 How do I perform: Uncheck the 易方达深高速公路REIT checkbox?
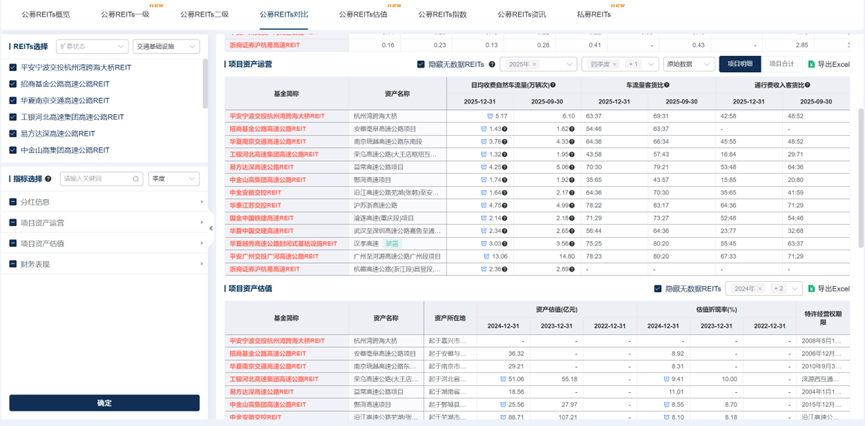point(13,133)
